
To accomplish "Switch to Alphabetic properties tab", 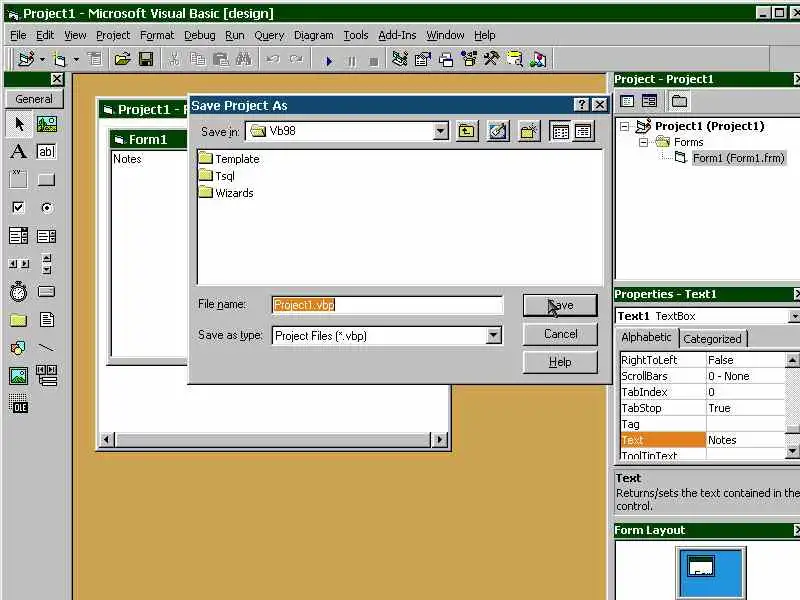I will pos(646,337).
